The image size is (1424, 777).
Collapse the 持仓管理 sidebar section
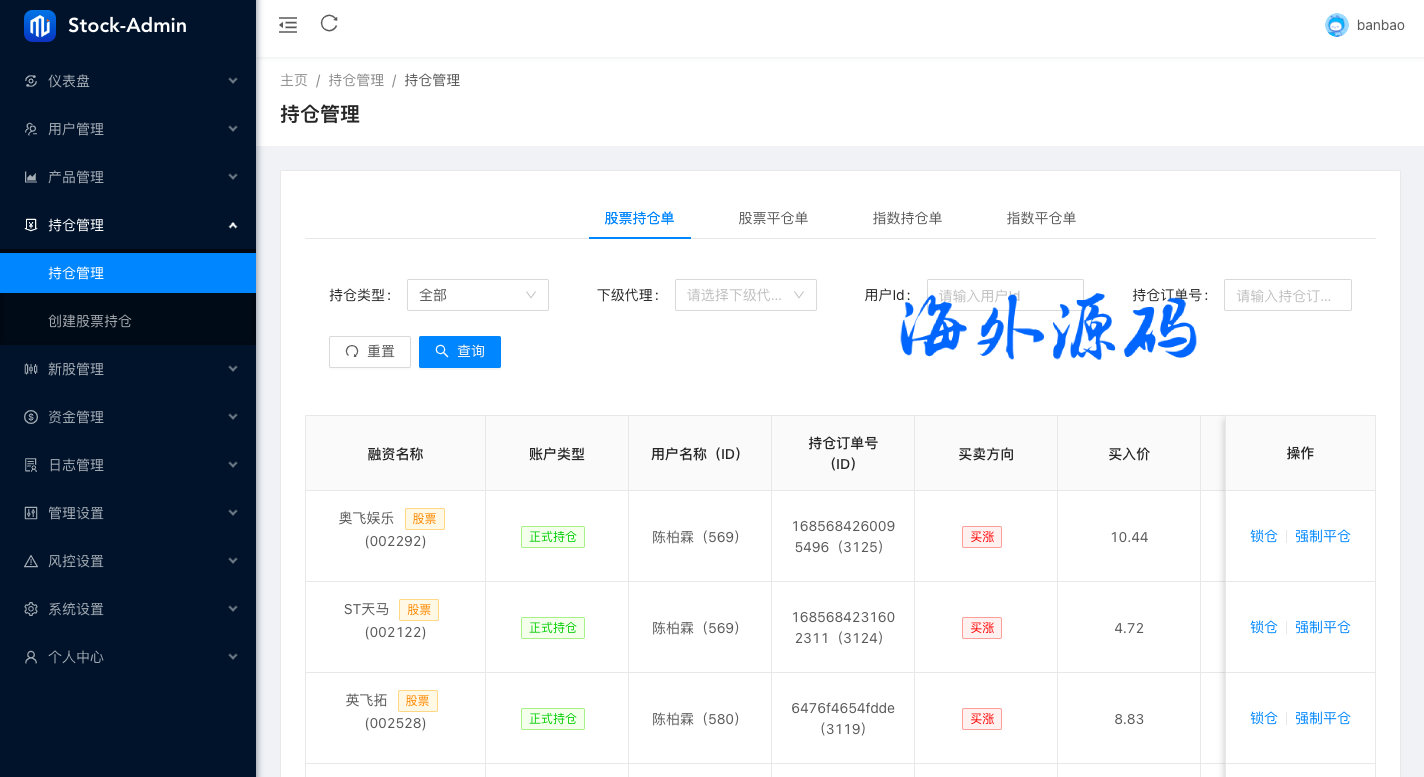pyautogui.click(x=128, y=225)
